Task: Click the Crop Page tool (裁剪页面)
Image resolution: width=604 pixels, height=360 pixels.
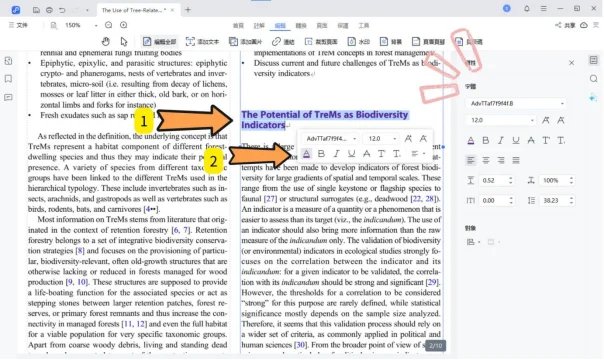Action: pyautogui.click(x=321, y=42)
